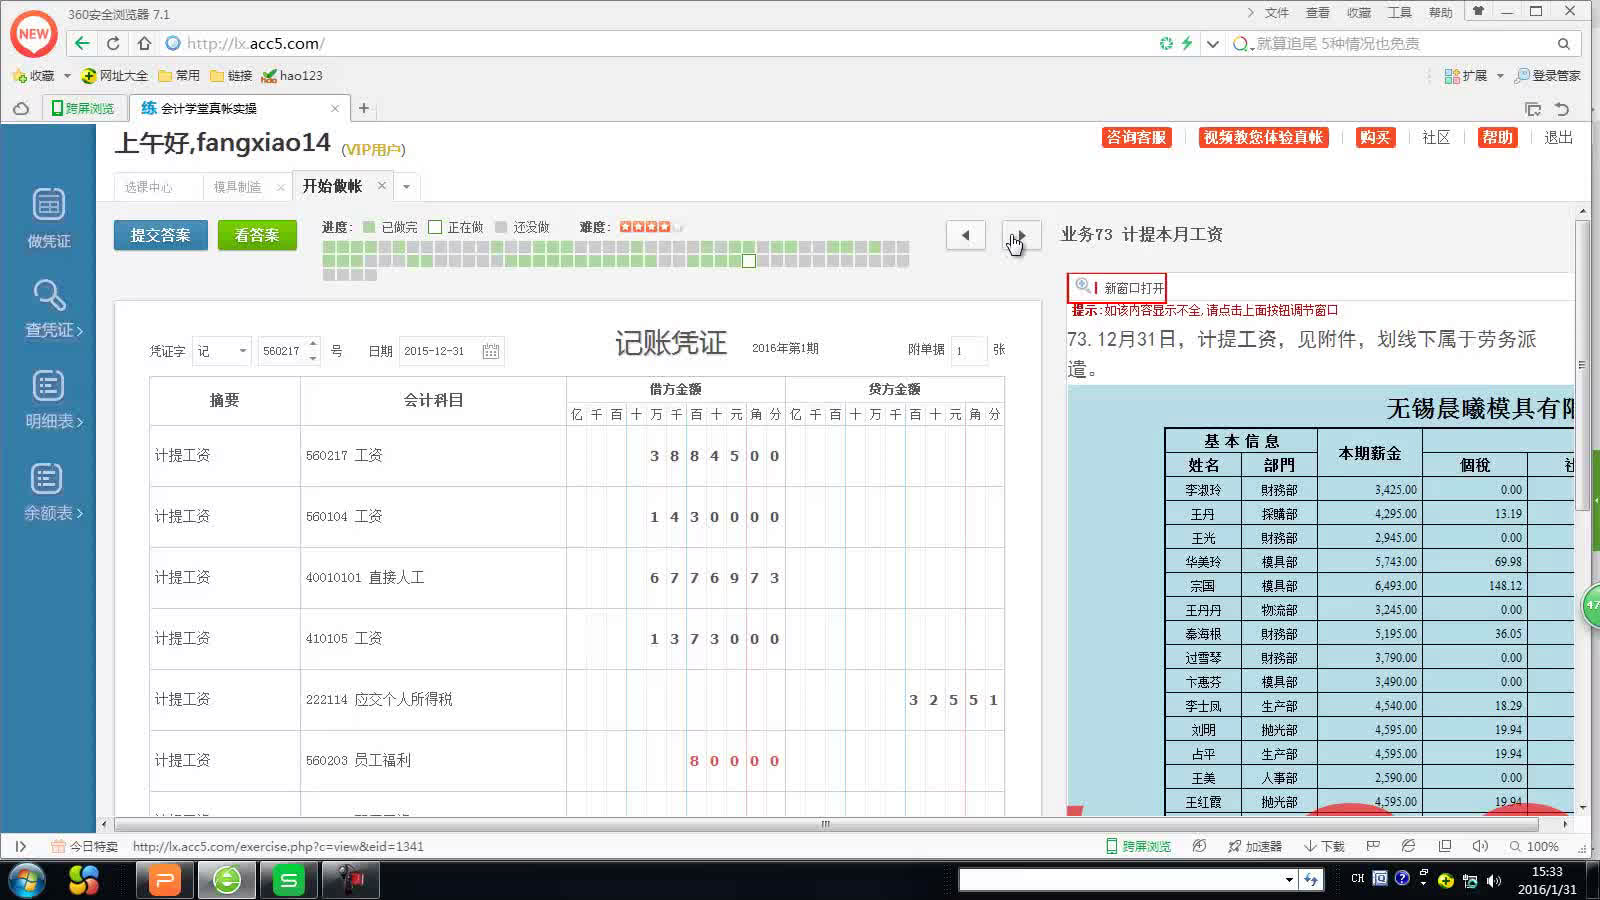Open the 帮助 menu in browser menu bar
The image size is (1600, 900).
click(x=1441, y=13)
